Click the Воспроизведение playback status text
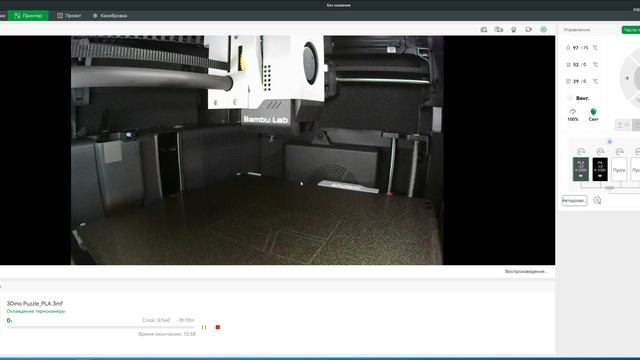The image size is (640, 360). (526, 271)
